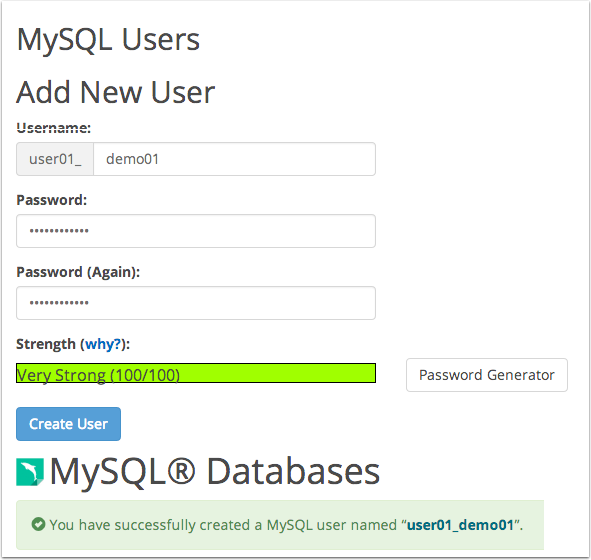Screen dimensions: 591x560
Task: Click the green success checkmark icon
Action: coord(38,524)
